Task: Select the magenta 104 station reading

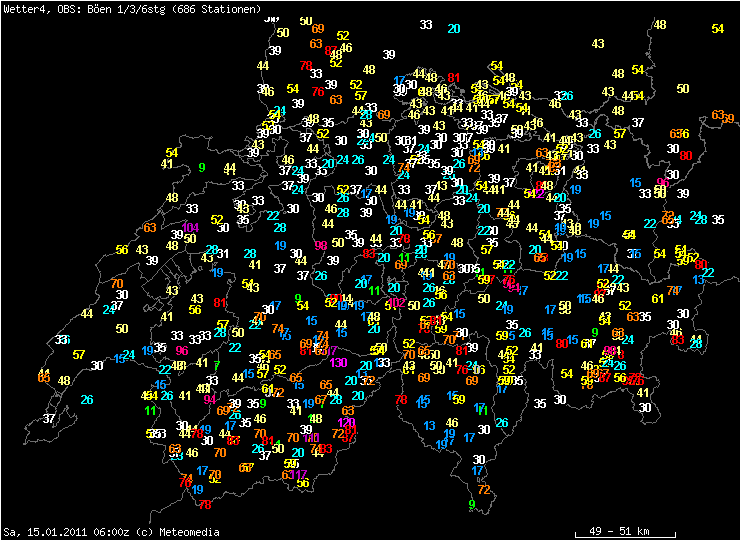Action: point(190,228)
